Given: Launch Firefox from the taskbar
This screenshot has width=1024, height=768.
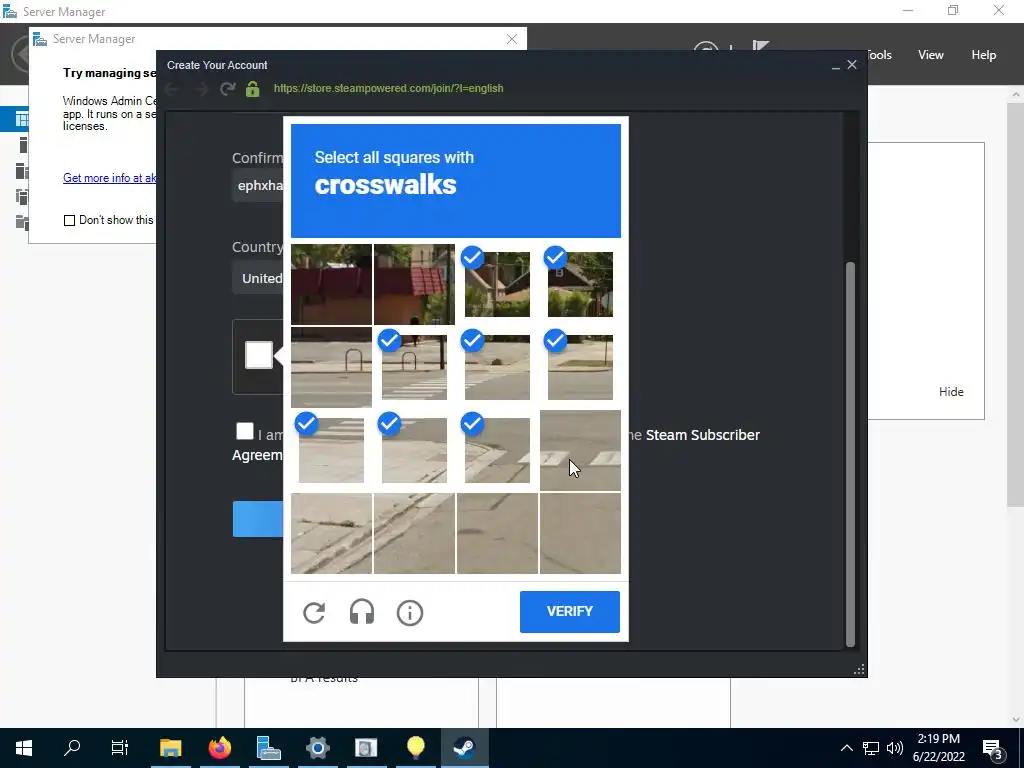Looking at the screenshot, I should (x=219, y=748).
